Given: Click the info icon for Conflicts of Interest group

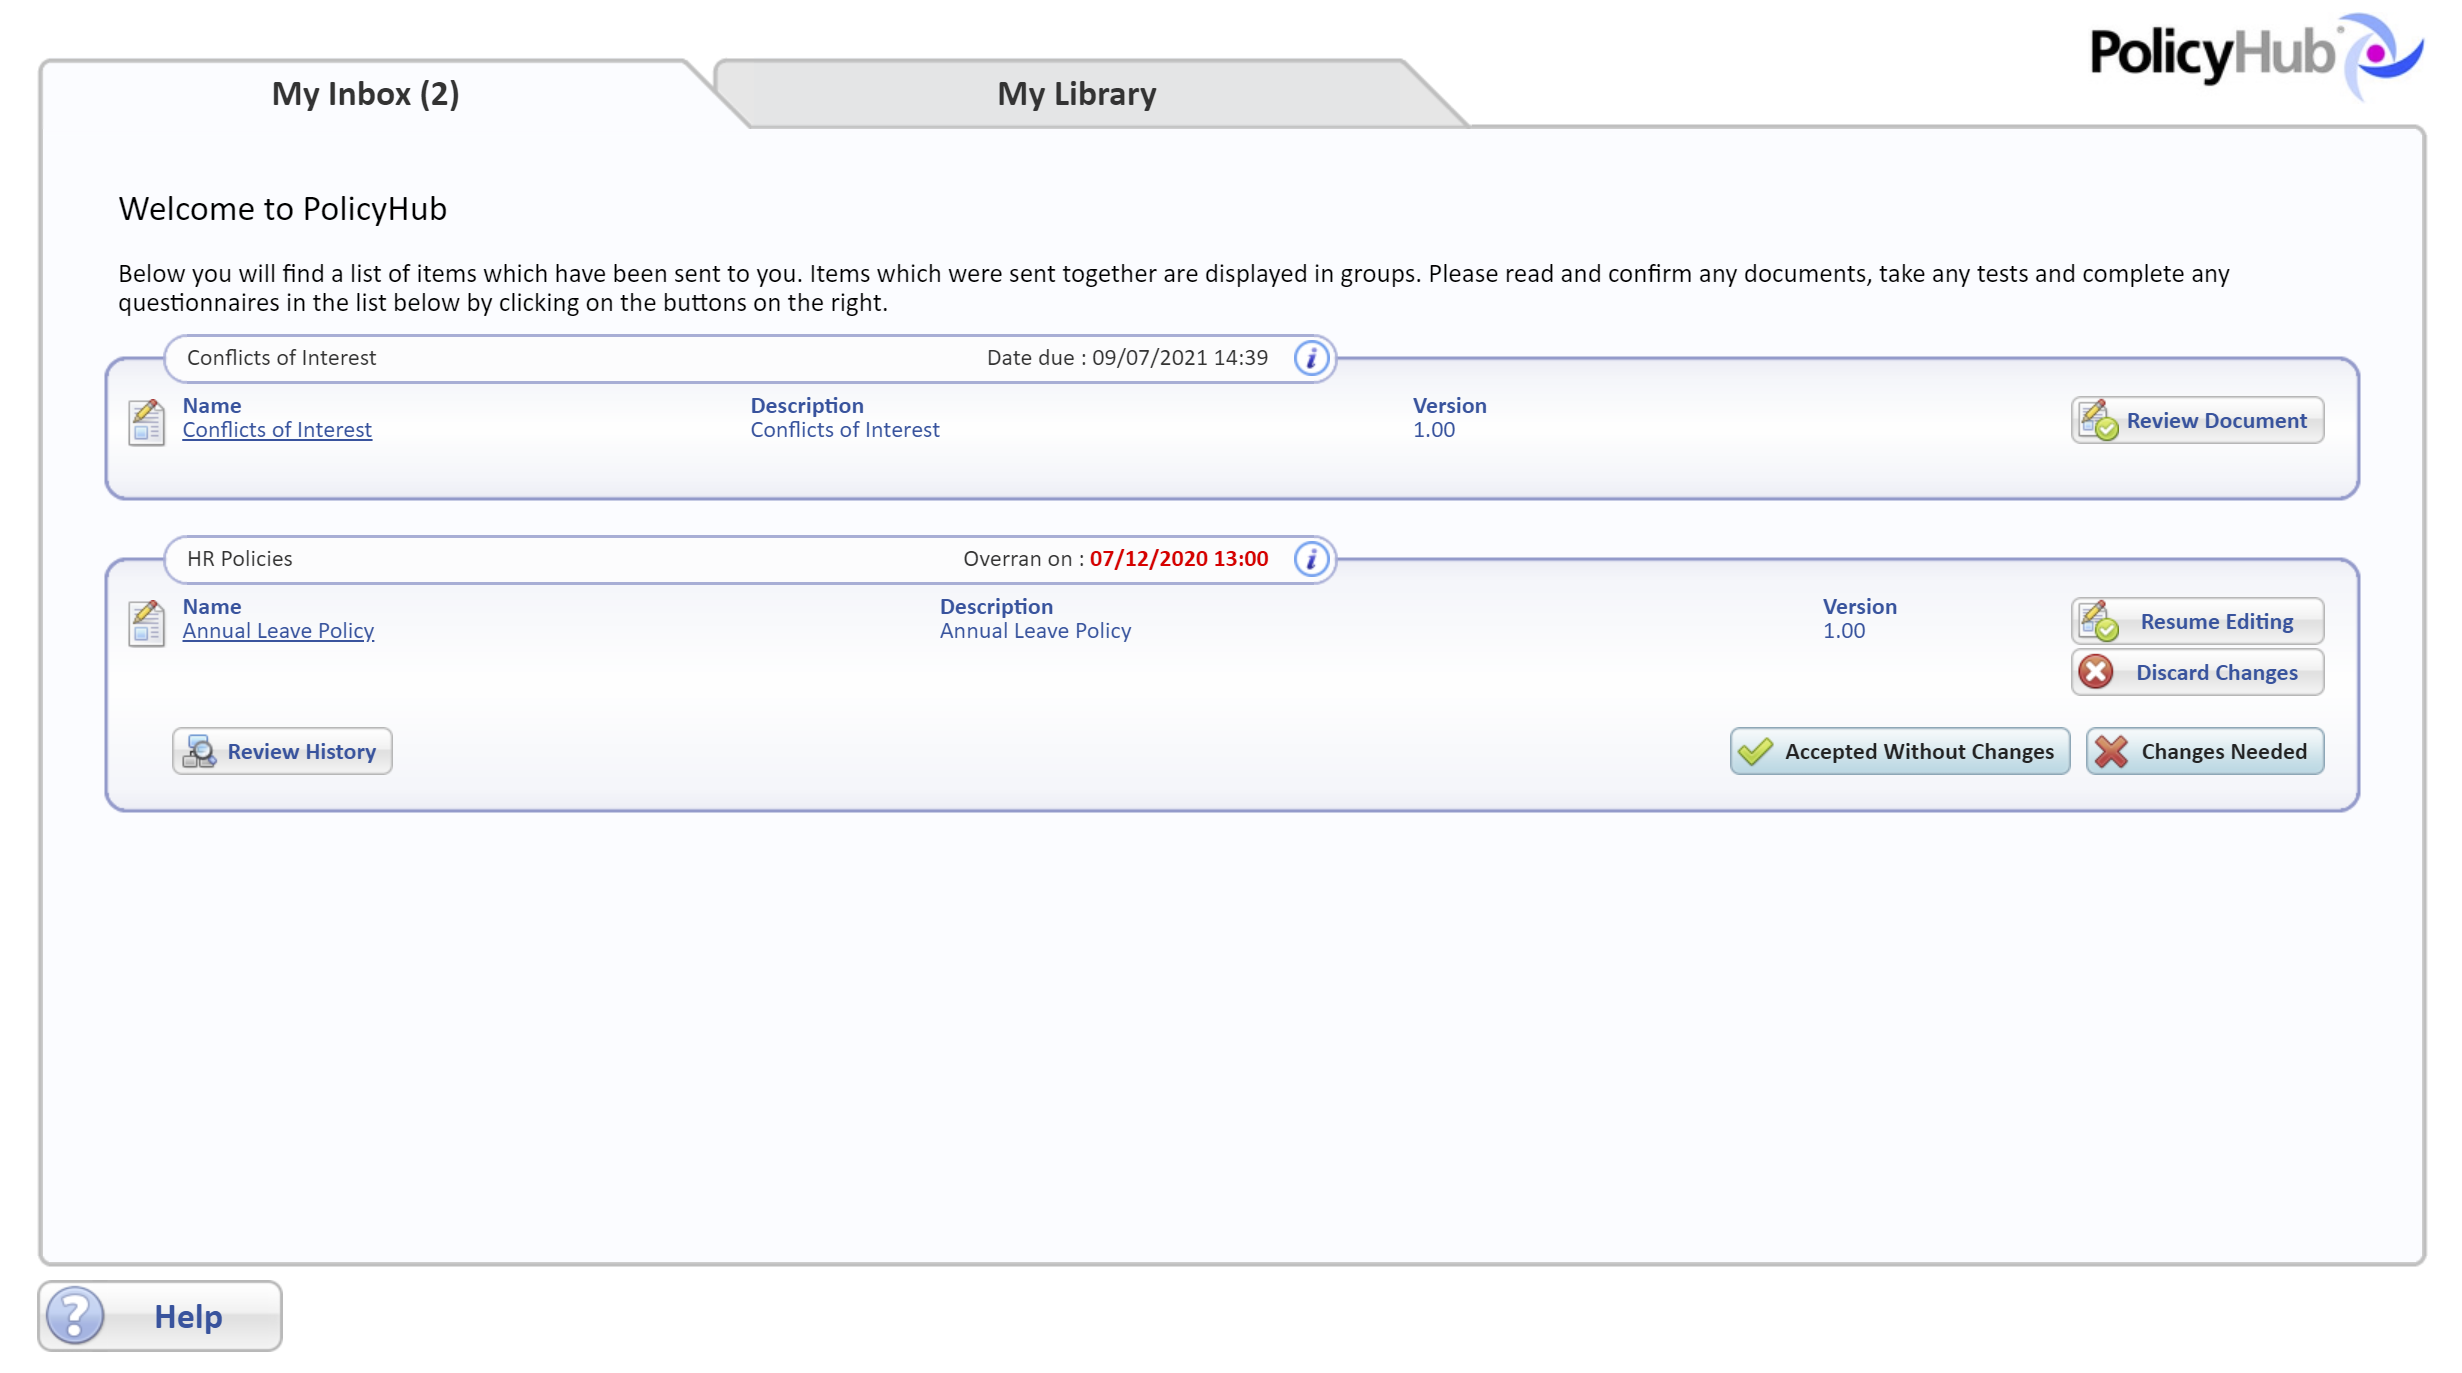Looking at the screenshot, I should (1310, 358).
